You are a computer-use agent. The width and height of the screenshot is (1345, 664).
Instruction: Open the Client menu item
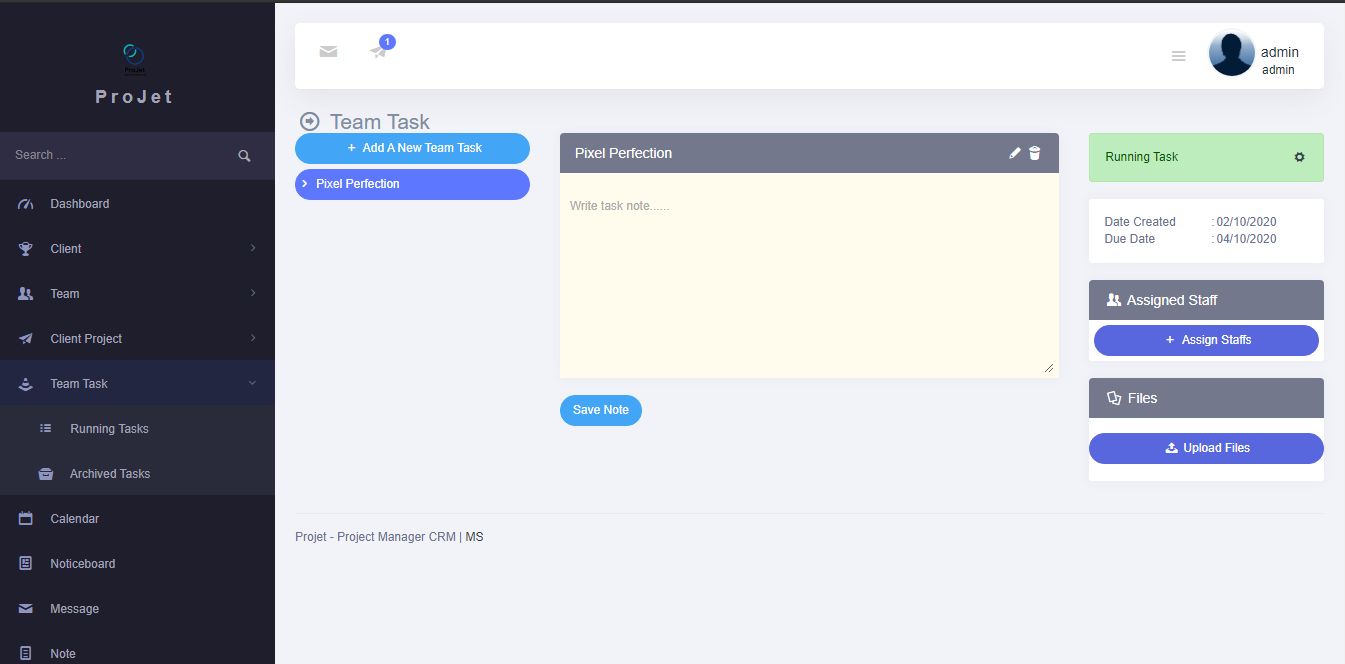click(x=137, y=249)
